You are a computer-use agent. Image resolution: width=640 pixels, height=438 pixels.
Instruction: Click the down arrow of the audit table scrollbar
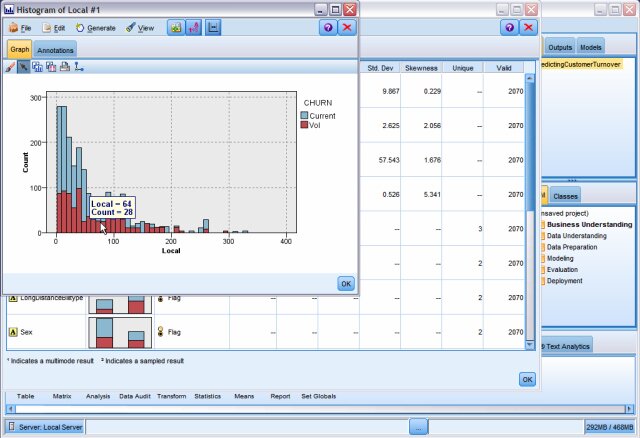click(529, 345)
